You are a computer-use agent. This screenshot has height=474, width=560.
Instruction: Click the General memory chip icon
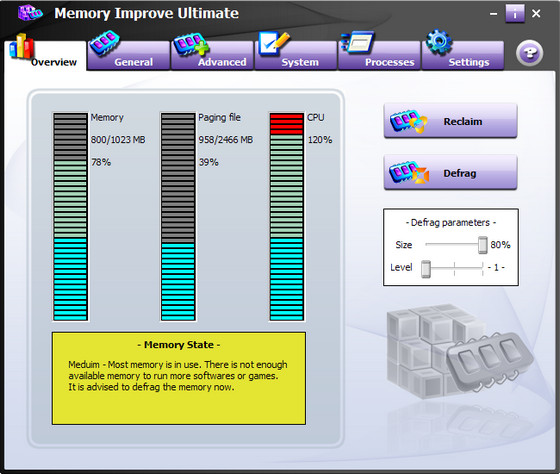[104, 43]
